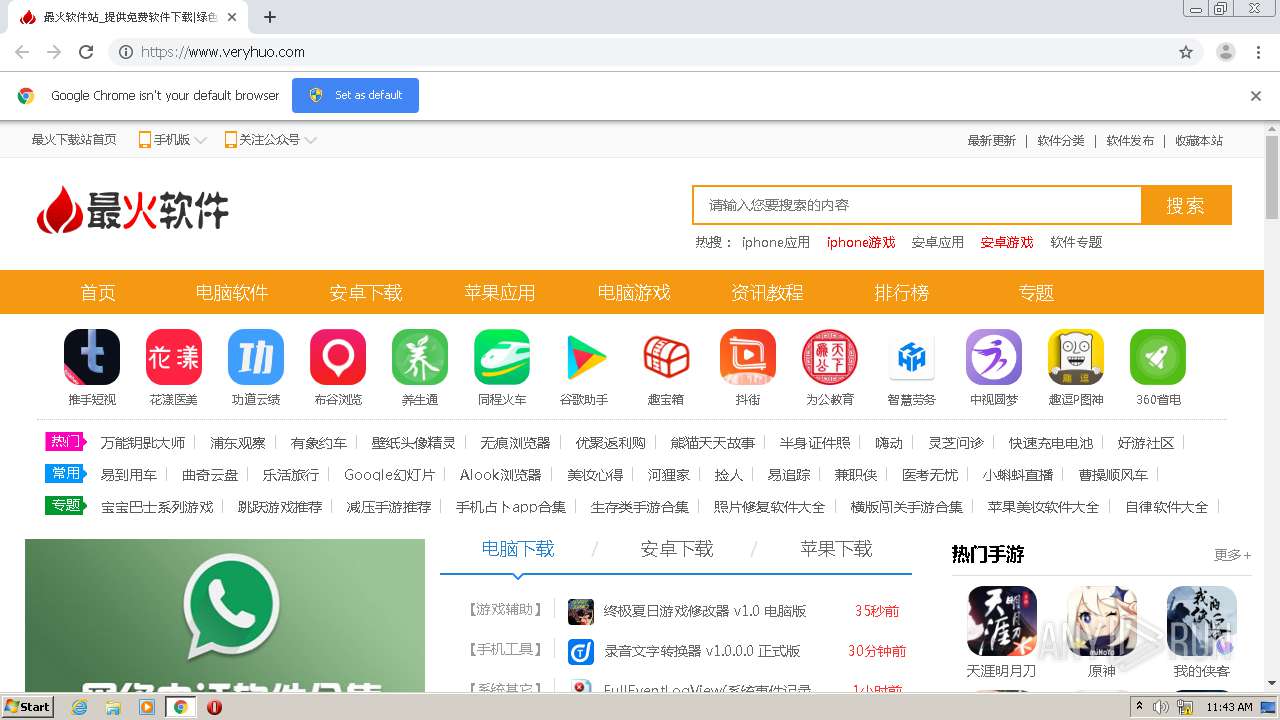The image size is (1280, 720).
Task: Bookmark this page with the star icon
Action: 1186,52
